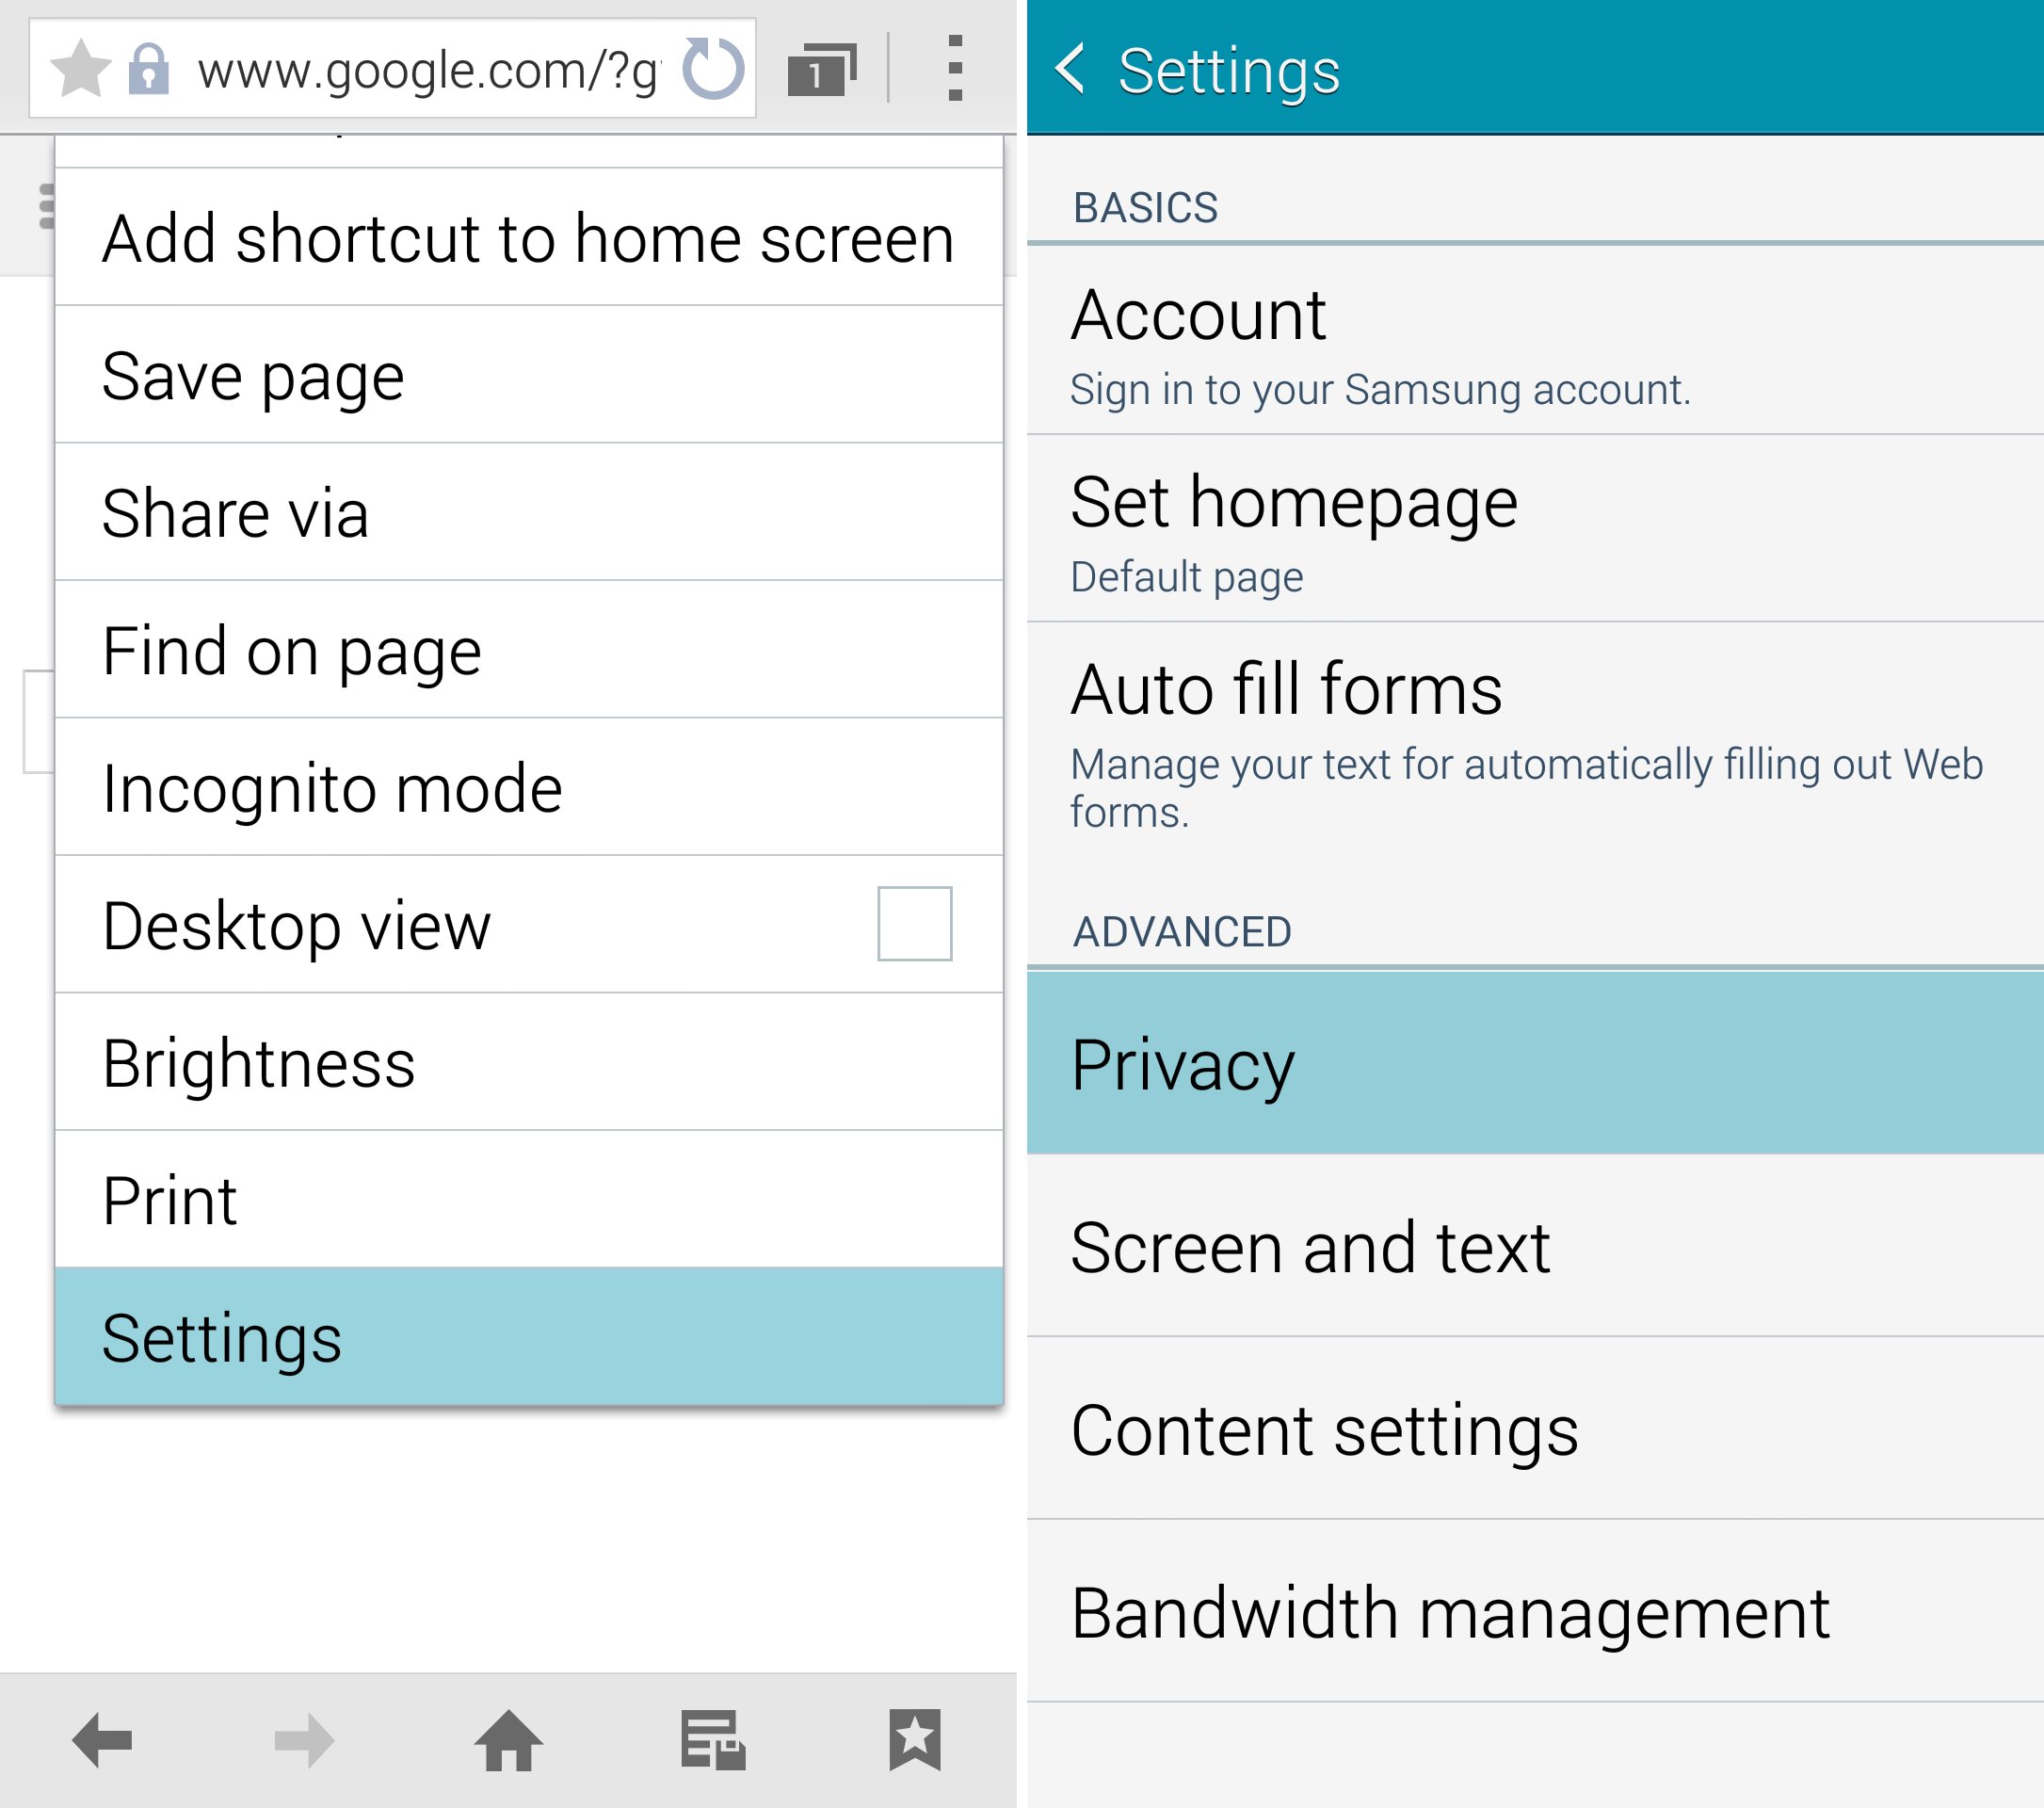Tap the www.google.com URL field
The image size is (2044, 1808).
tap(428, 70)
